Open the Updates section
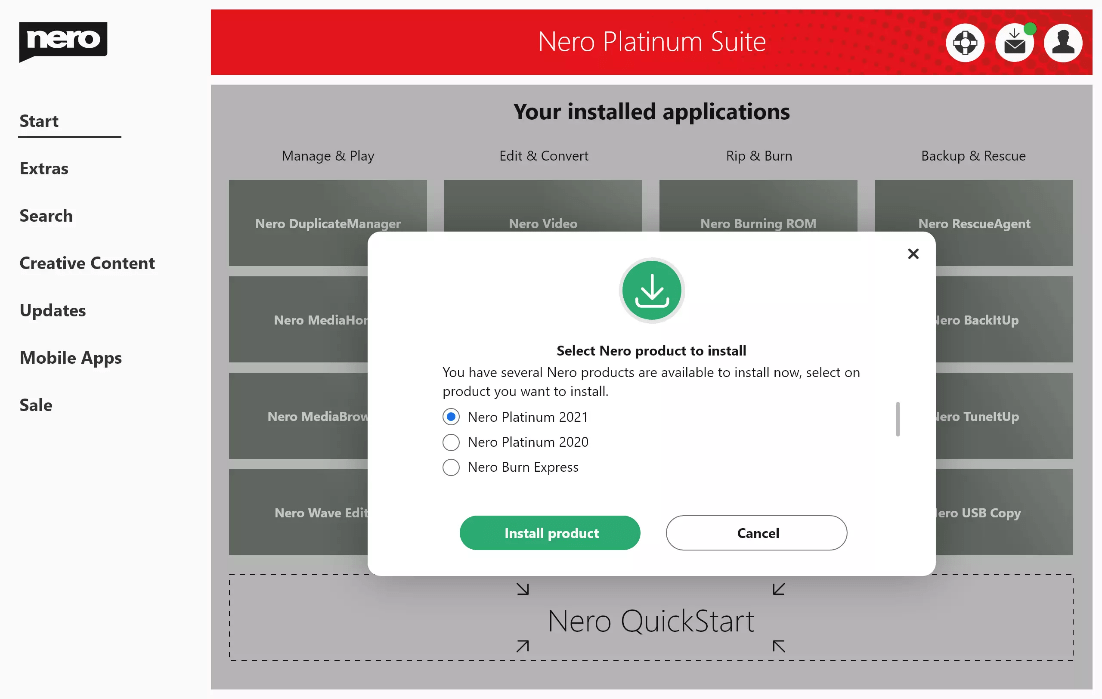 point(52,310)
